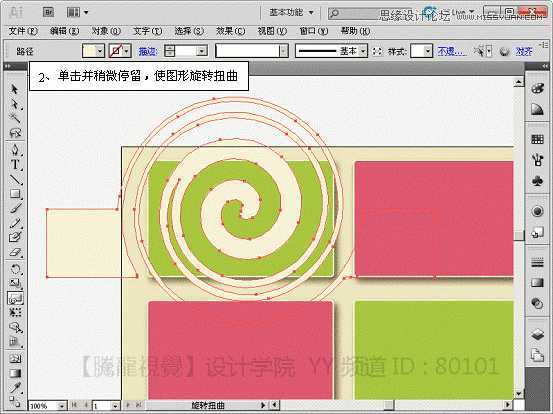
Task: Open the Color Guide panel icon
Action: [x=537, y=110]
